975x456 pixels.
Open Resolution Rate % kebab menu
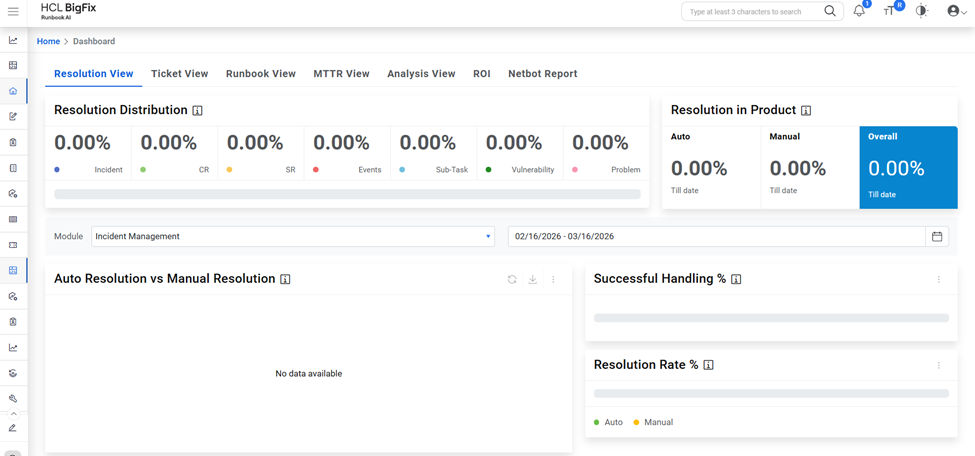939,365
